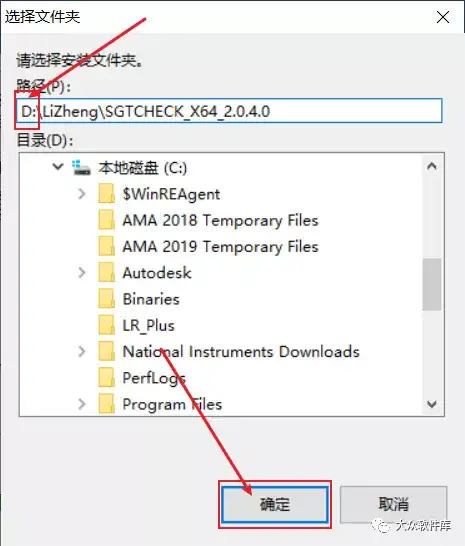Cancel with the 取消 button
Screen dimensions: 465x546
coord(394,505)
